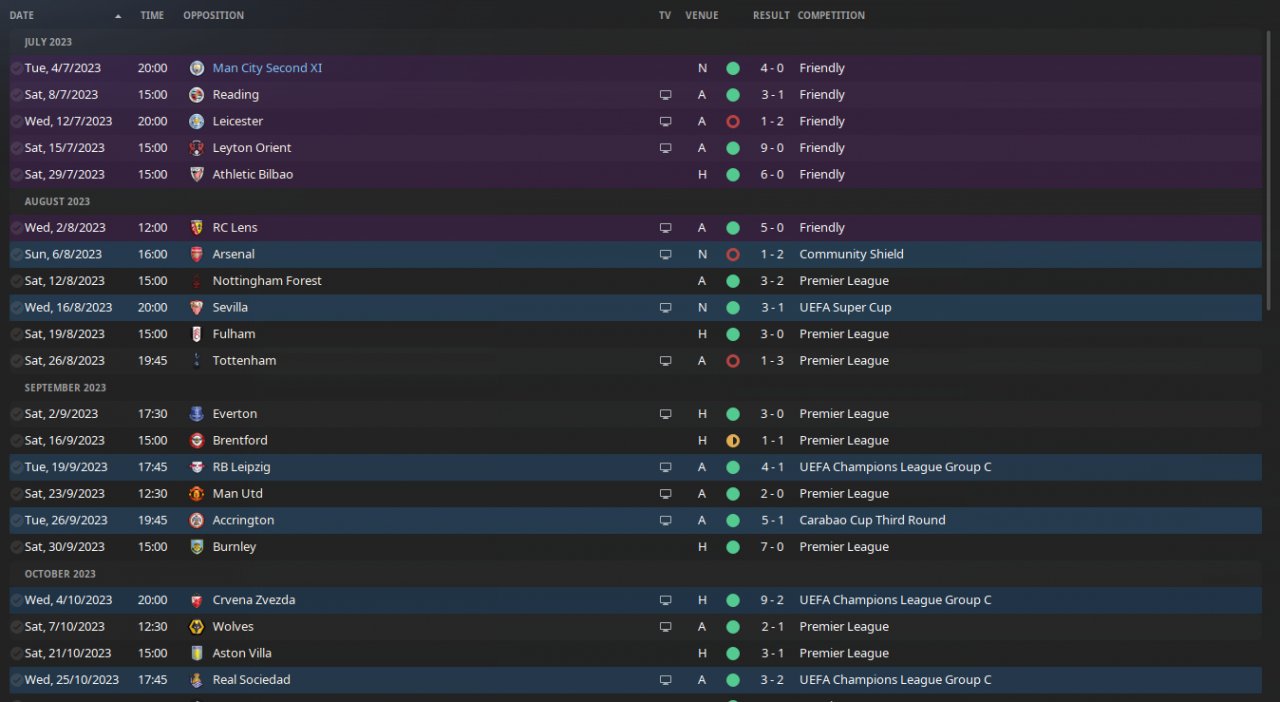Open the Man City Second XI team link
The height and width of the screenshot is (702, 1280).
point(267,68)
